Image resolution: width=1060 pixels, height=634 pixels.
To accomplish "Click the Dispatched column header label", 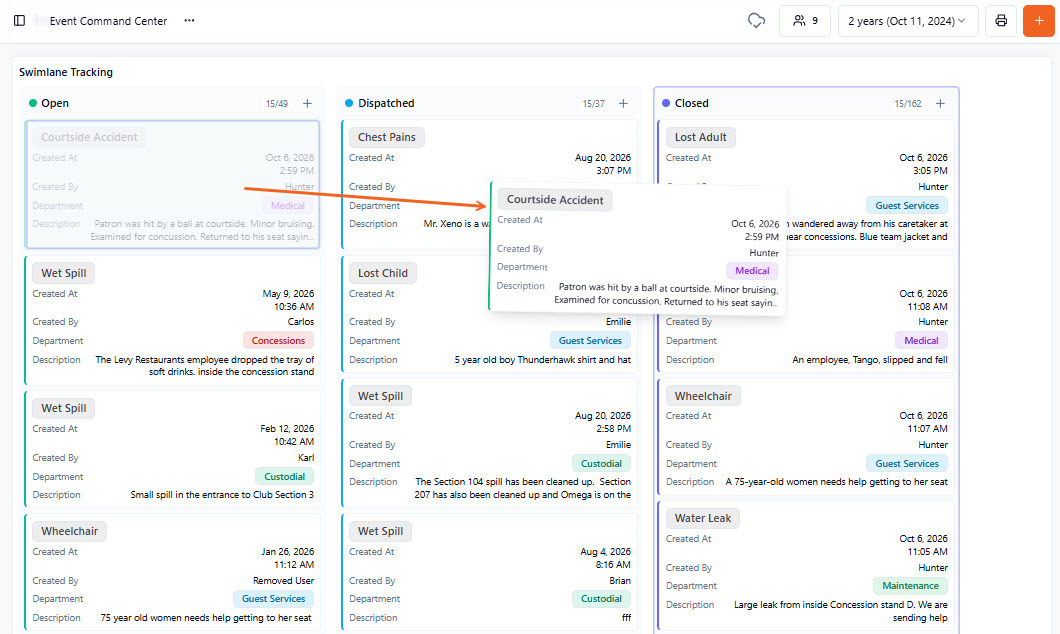I will click(386, 103).
